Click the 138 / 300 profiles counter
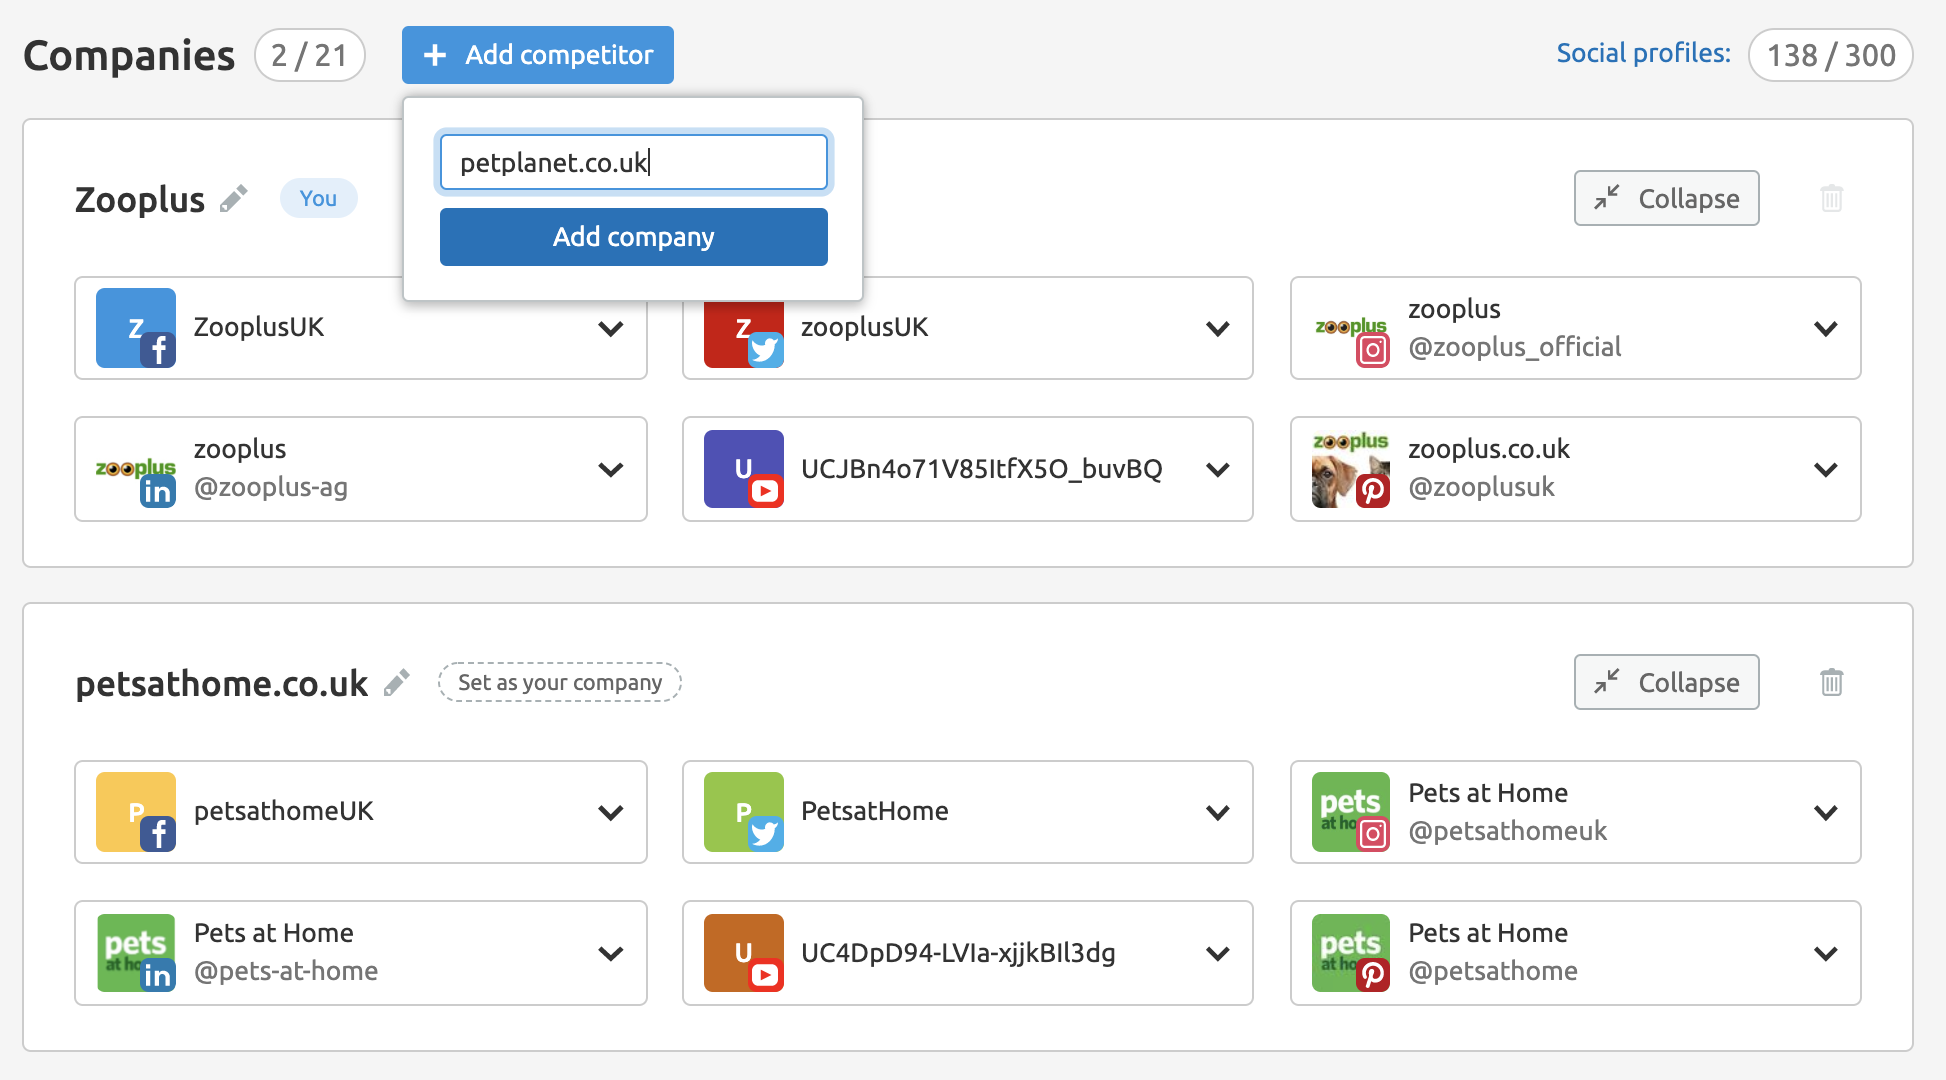Viewport: 1946px width, 1080px height. [x=1831, y=55]
